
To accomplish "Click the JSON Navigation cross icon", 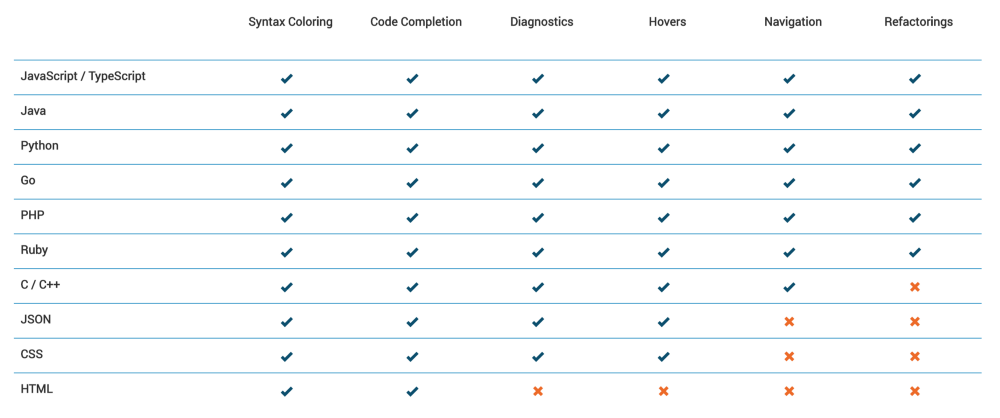I will [789, 322].
